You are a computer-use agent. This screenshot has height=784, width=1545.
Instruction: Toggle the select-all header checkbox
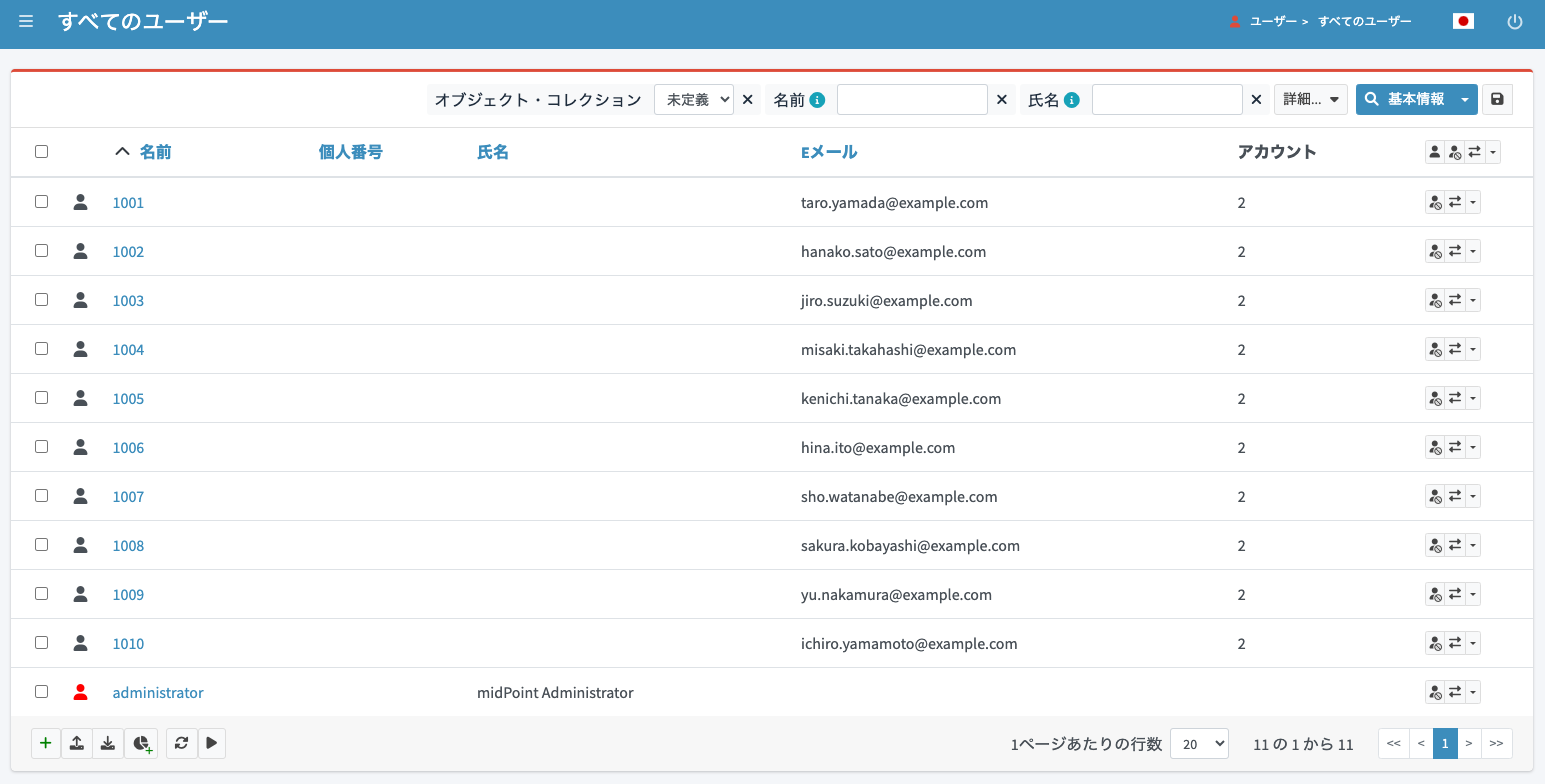click(x=41, y=152)
